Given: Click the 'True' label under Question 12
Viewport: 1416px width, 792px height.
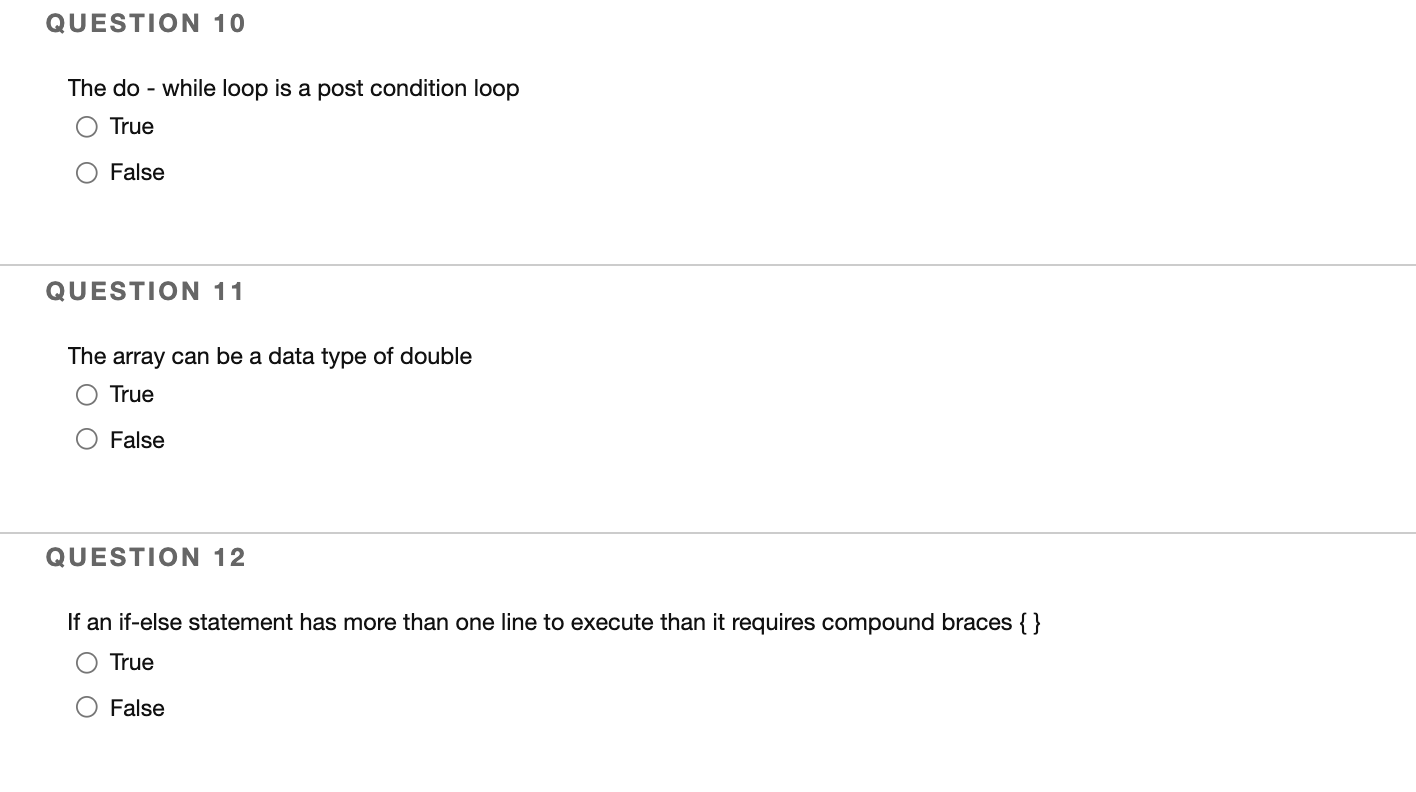Looking at the screenshot, I should pyautogui.click(x=131, y=662).
